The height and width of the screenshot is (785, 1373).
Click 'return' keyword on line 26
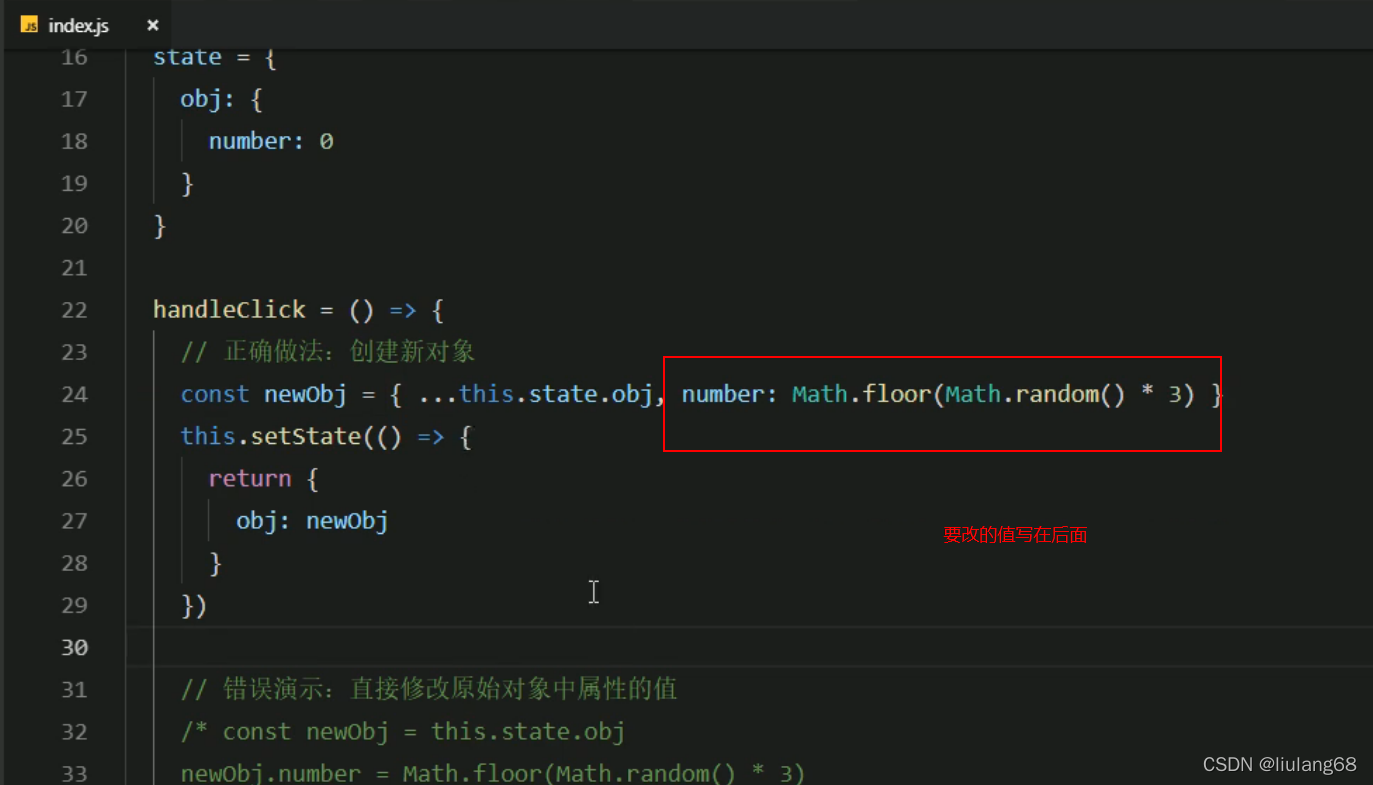250,478
